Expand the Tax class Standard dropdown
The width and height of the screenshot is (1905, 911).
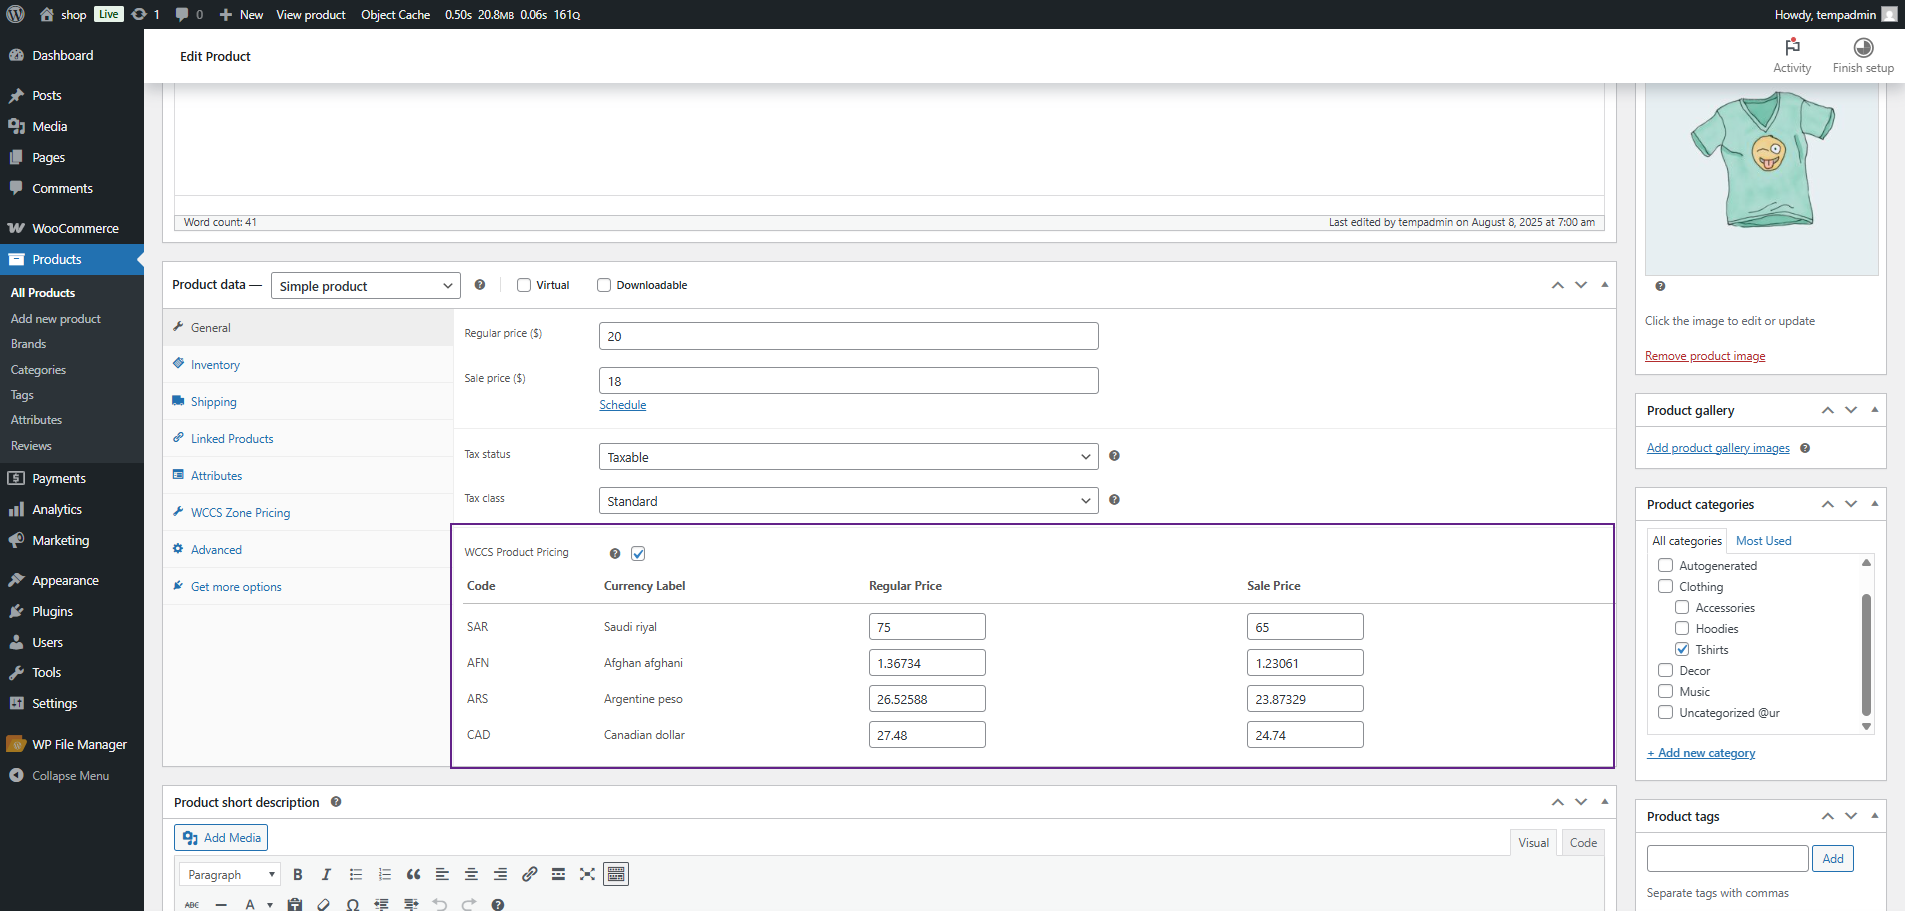tap(848, 501)
